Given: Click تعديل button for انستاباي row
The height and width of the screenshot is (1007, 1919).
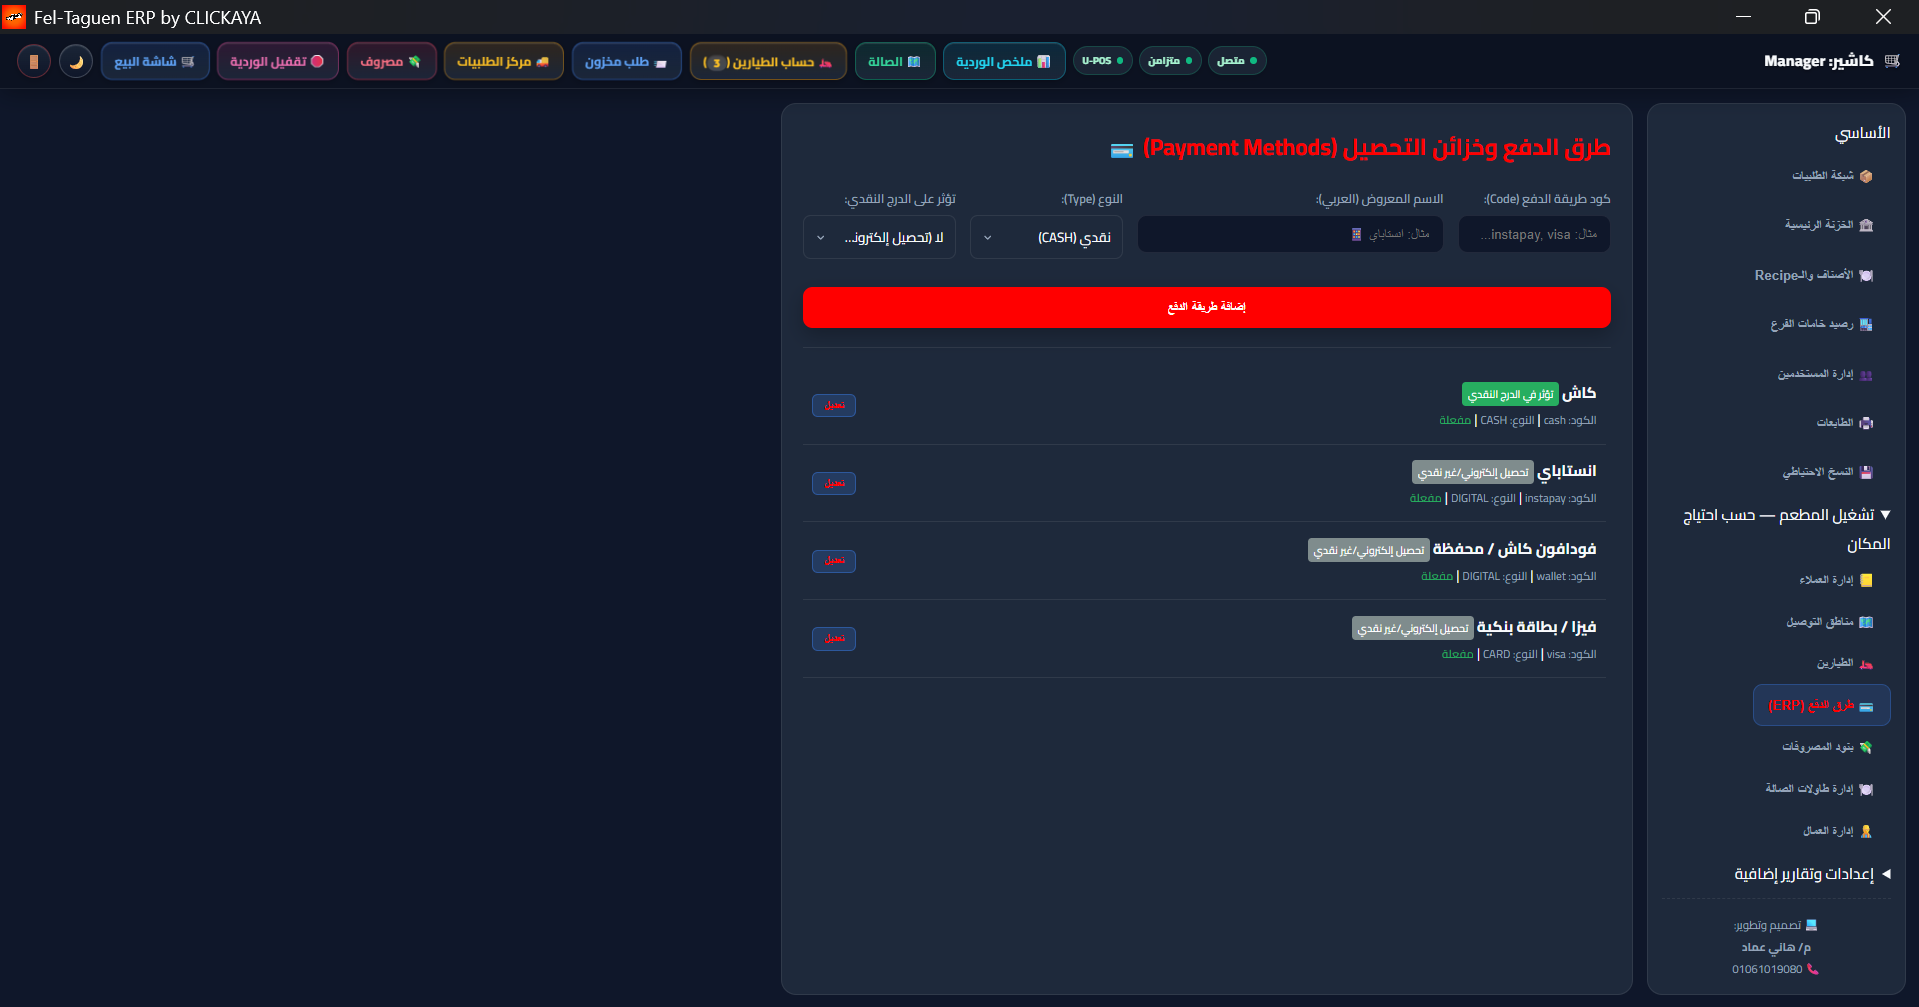Looking at the screenshot, I should 834,483.
